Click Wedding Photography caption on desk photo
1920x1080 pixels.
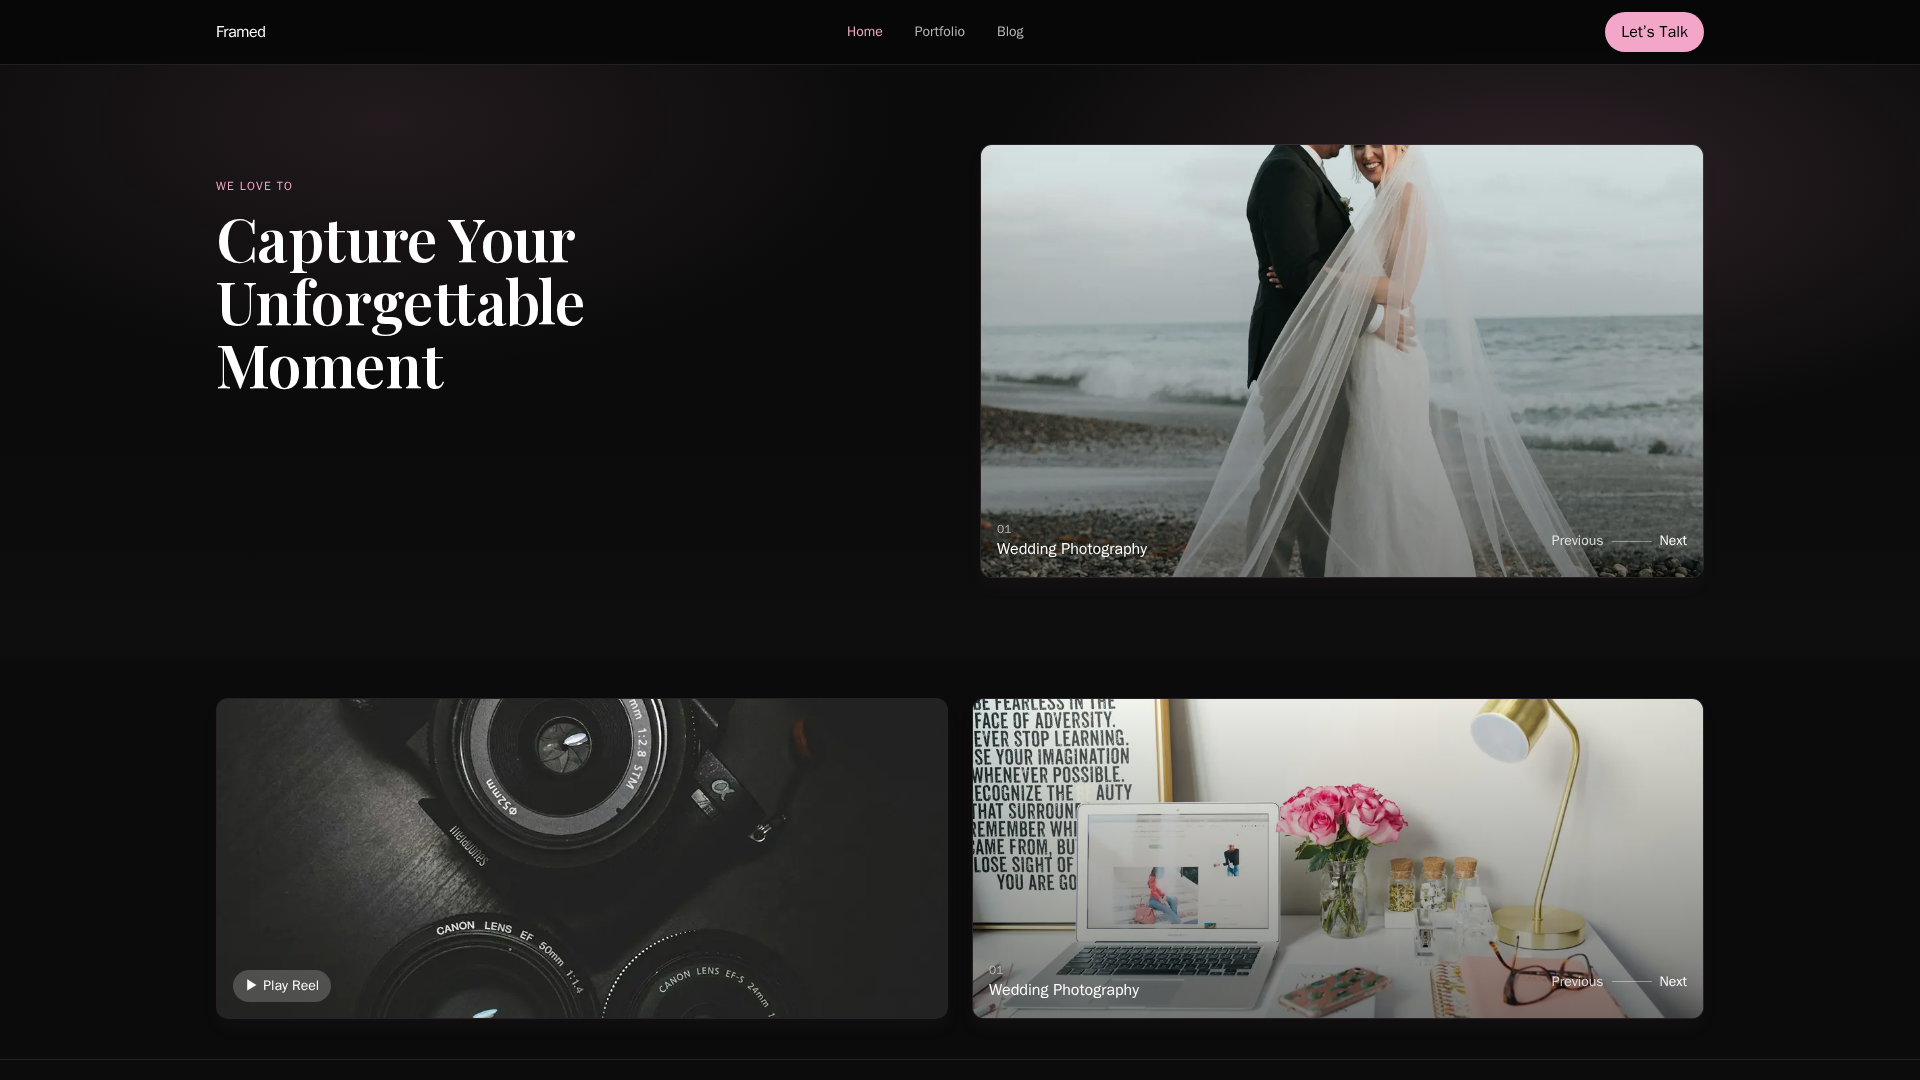click(1063, 990)
